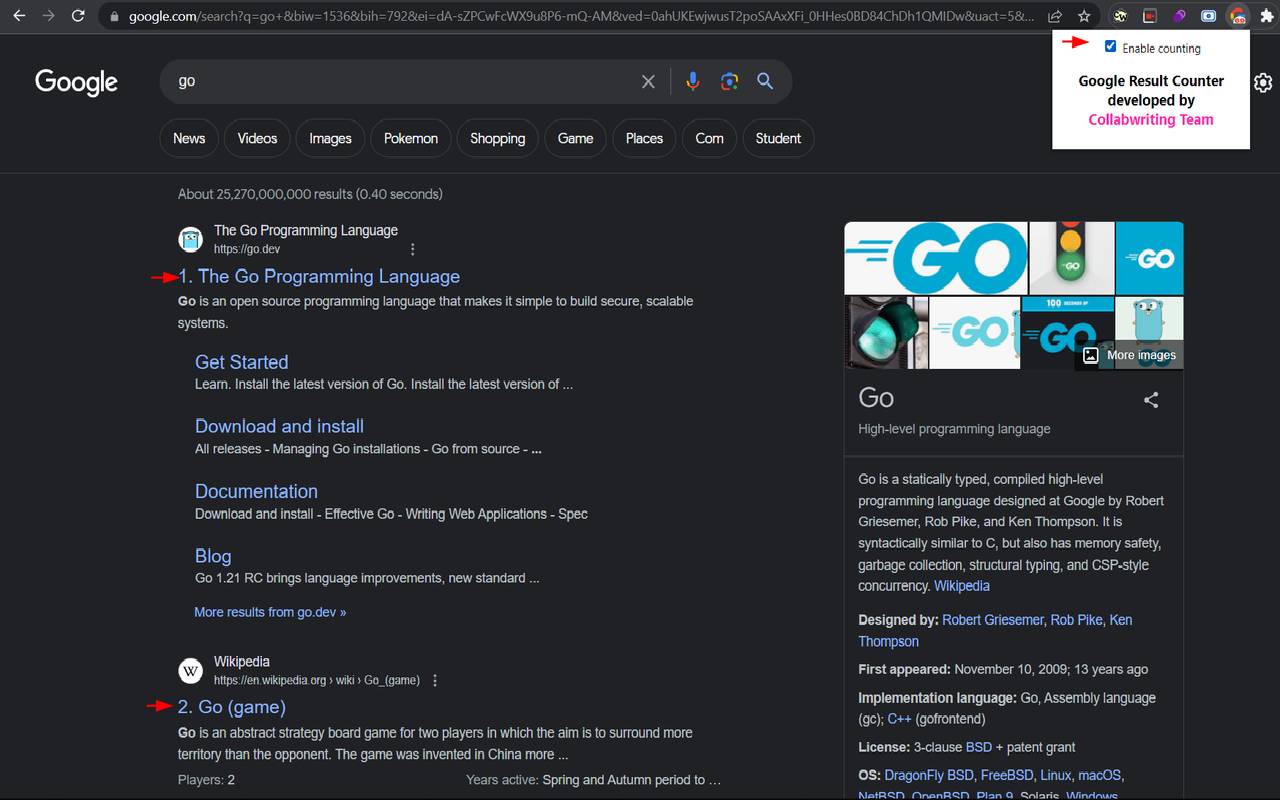Open the Extensions puzzle piece menu
The width and height of the screenshot is (1280, 800).
click(x=1267, y=16)
